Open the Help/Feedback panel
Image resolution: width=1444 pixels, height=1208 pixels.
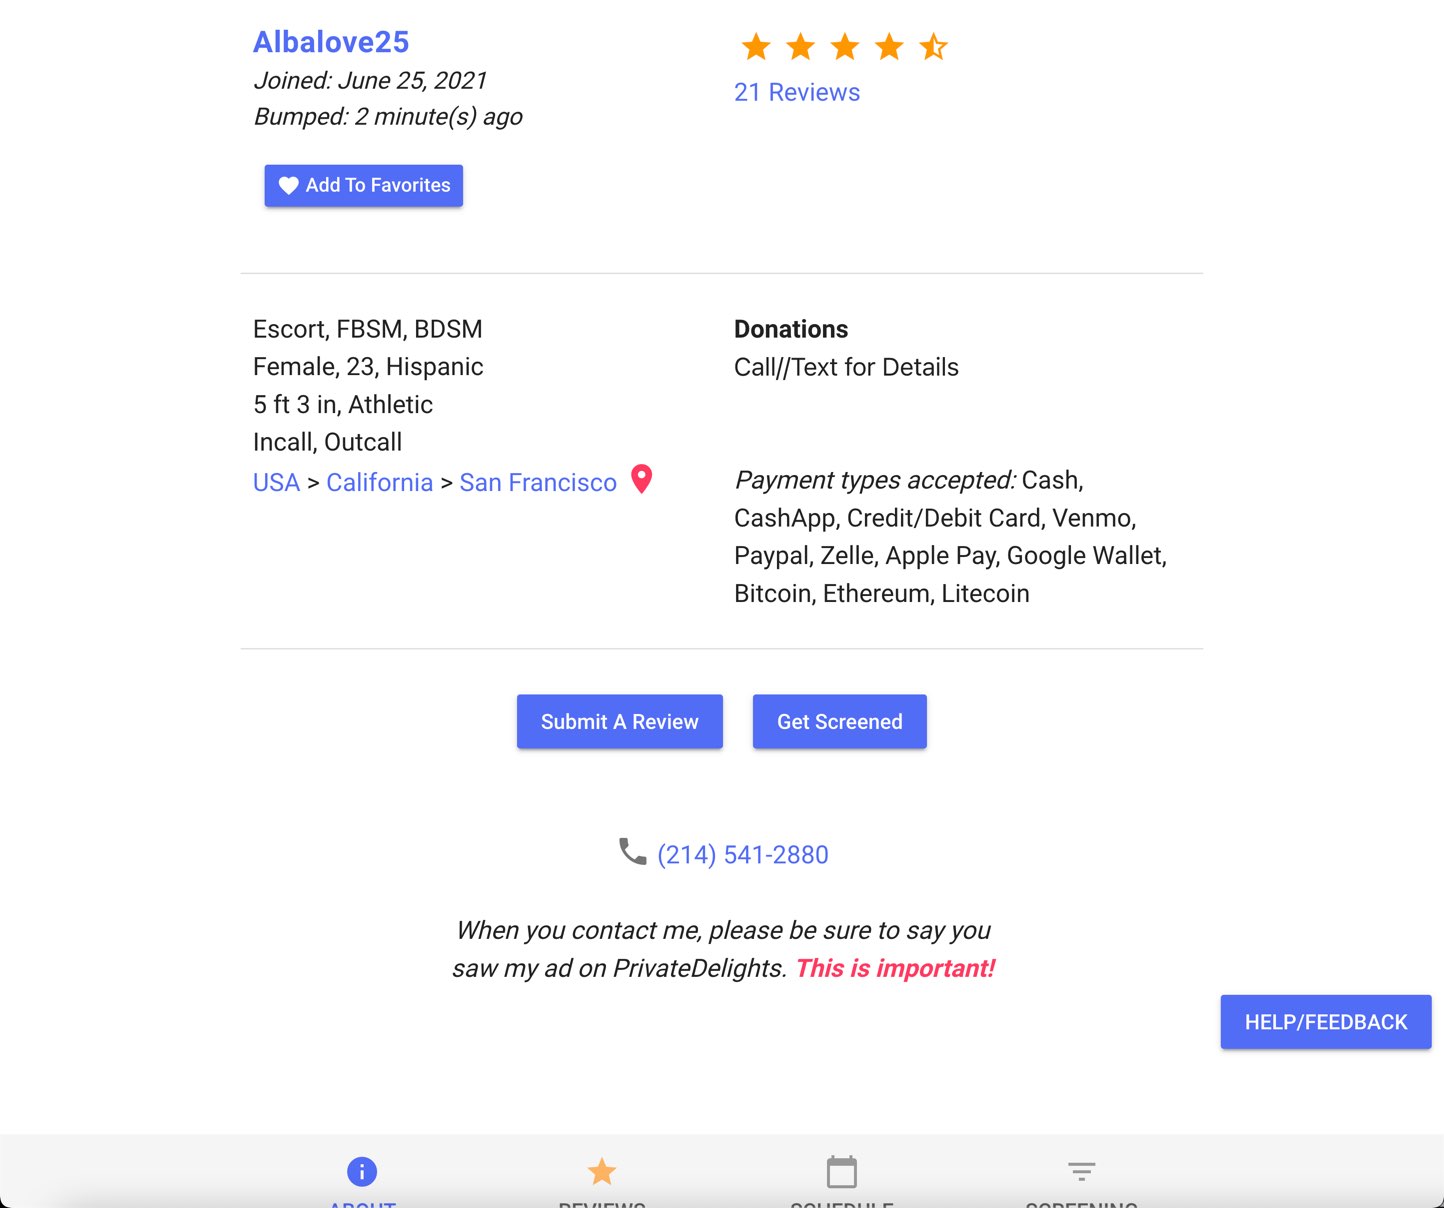click(1326, 1022)
